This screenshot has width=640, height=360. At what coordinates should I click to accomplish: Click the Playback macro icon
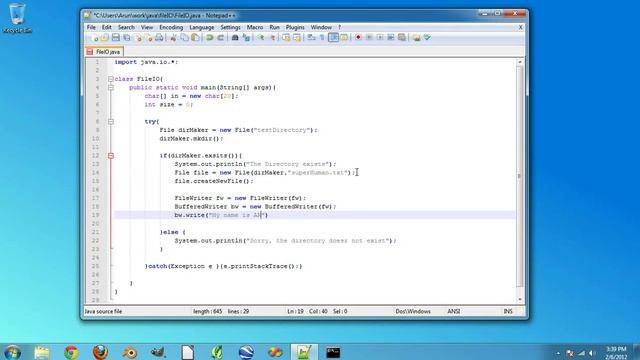(380, 38)
